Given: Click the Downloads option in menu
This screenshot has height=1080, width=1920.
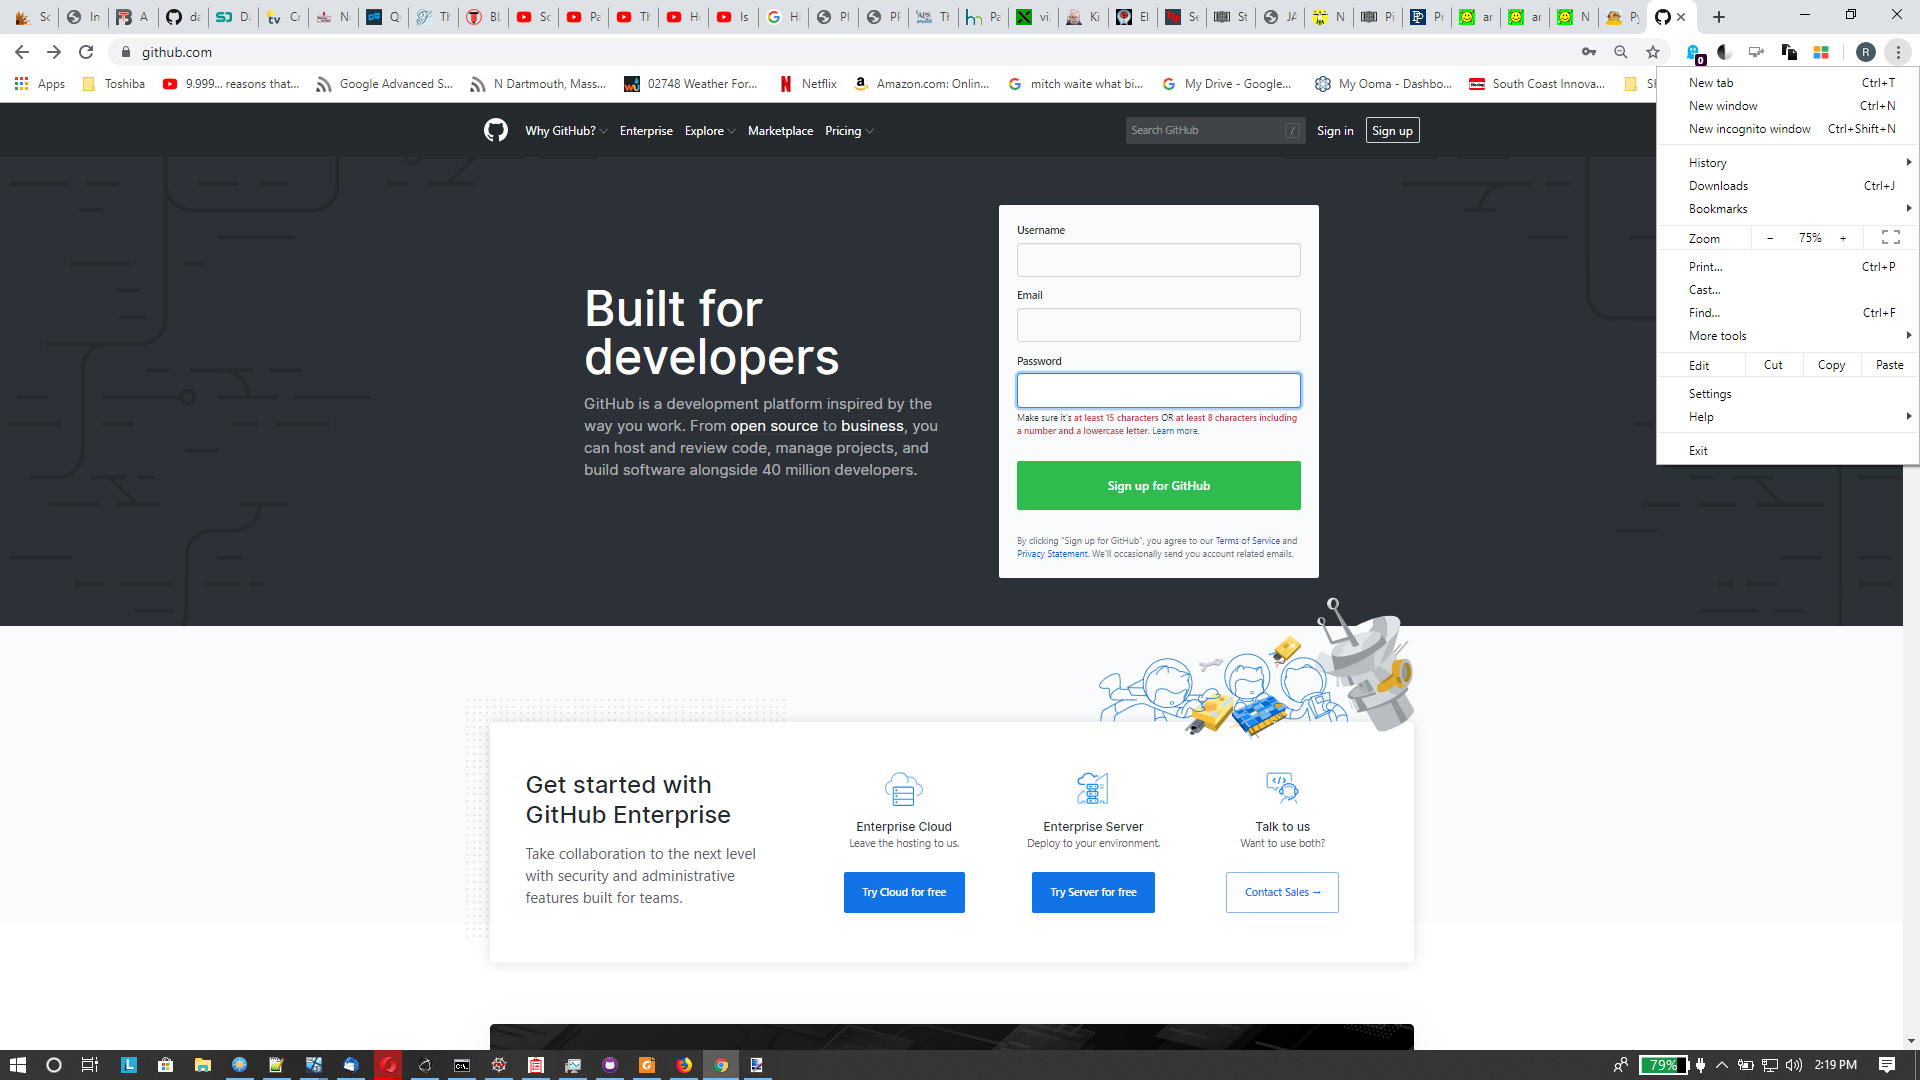Looking at the screenshot, I should pos(1718,186).
